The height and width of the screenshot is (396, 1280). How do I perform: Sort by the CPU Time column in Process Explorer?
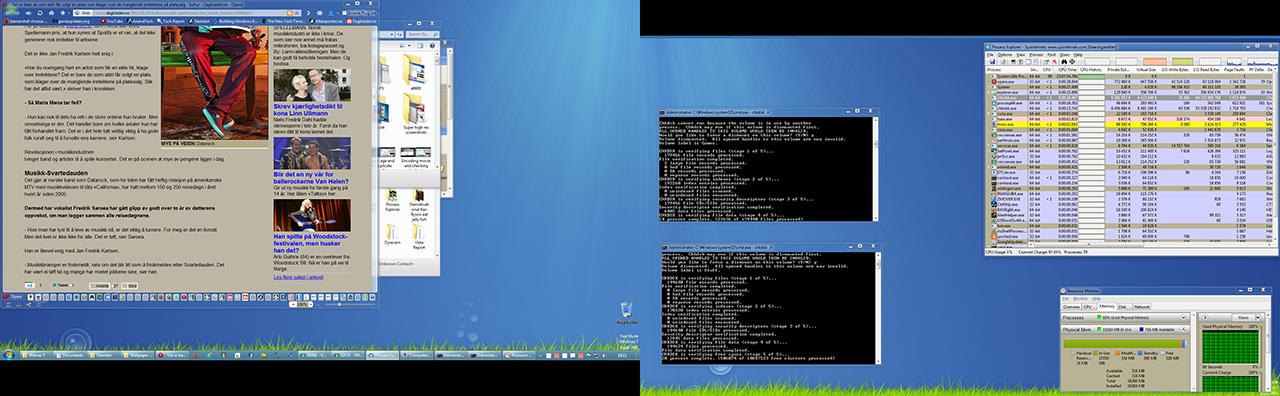point(1067,70)
